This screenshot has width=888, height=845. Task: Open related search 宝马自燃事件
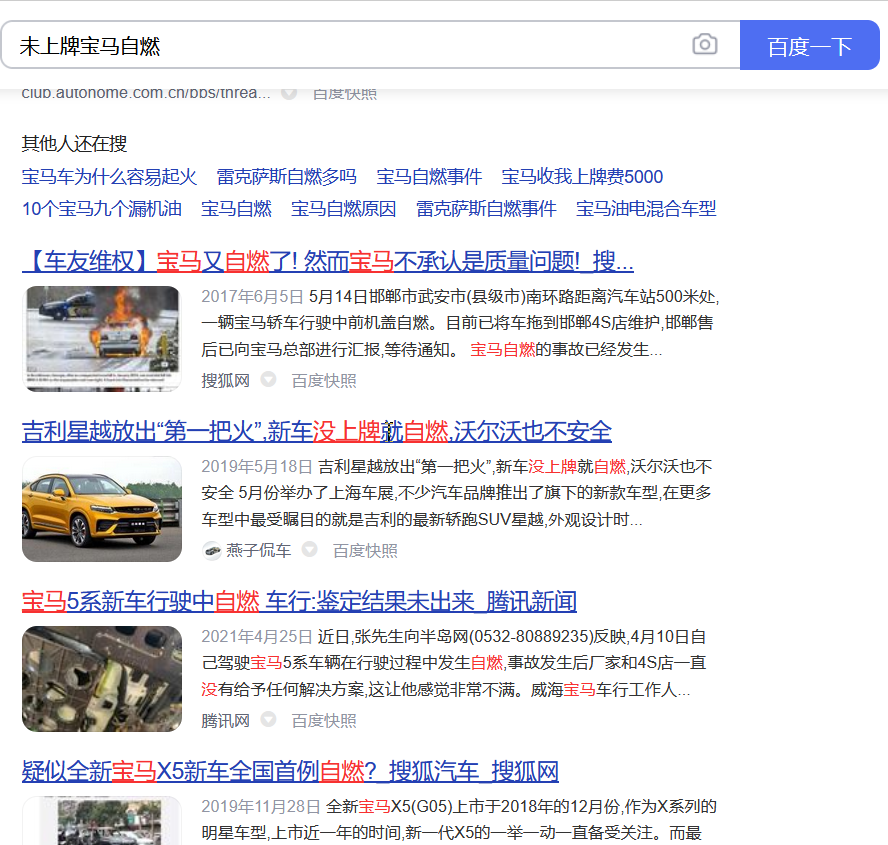click(x=429, y=177)
